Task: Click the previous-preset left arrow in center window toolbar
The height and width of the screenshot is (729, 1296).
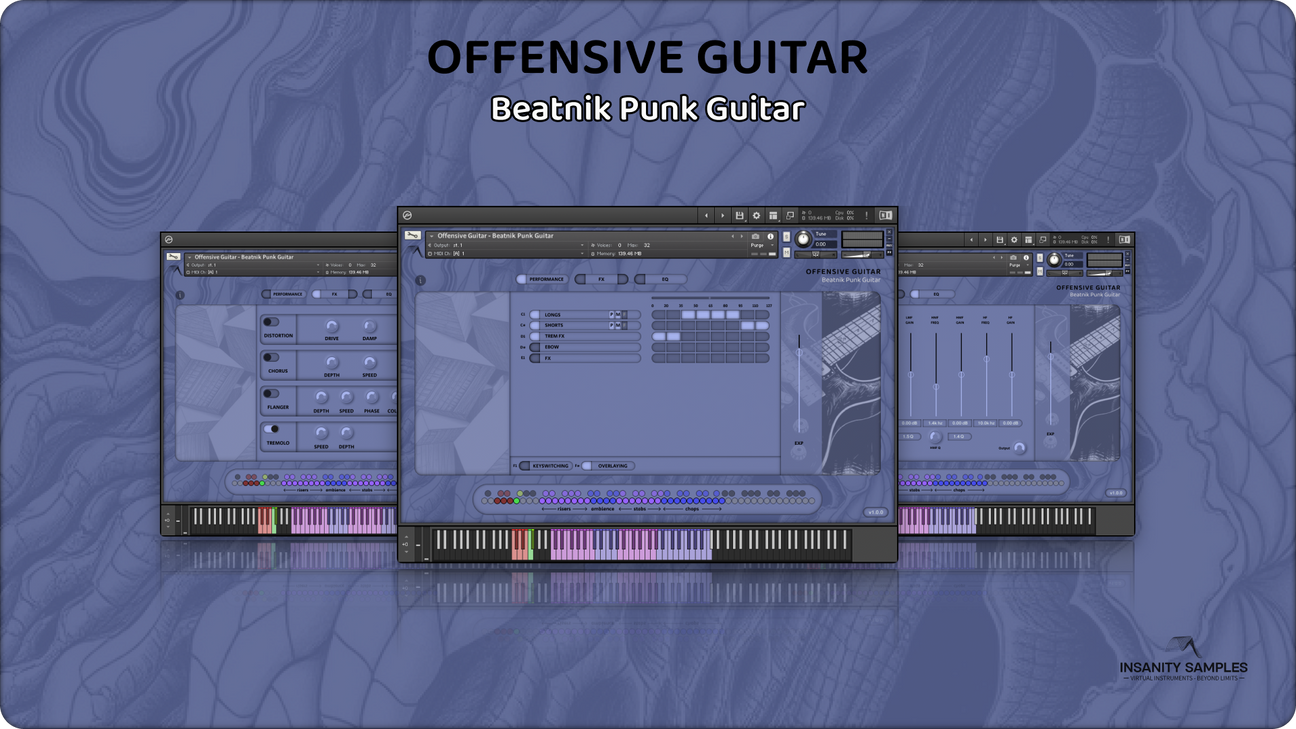Action: pos(706,215)
